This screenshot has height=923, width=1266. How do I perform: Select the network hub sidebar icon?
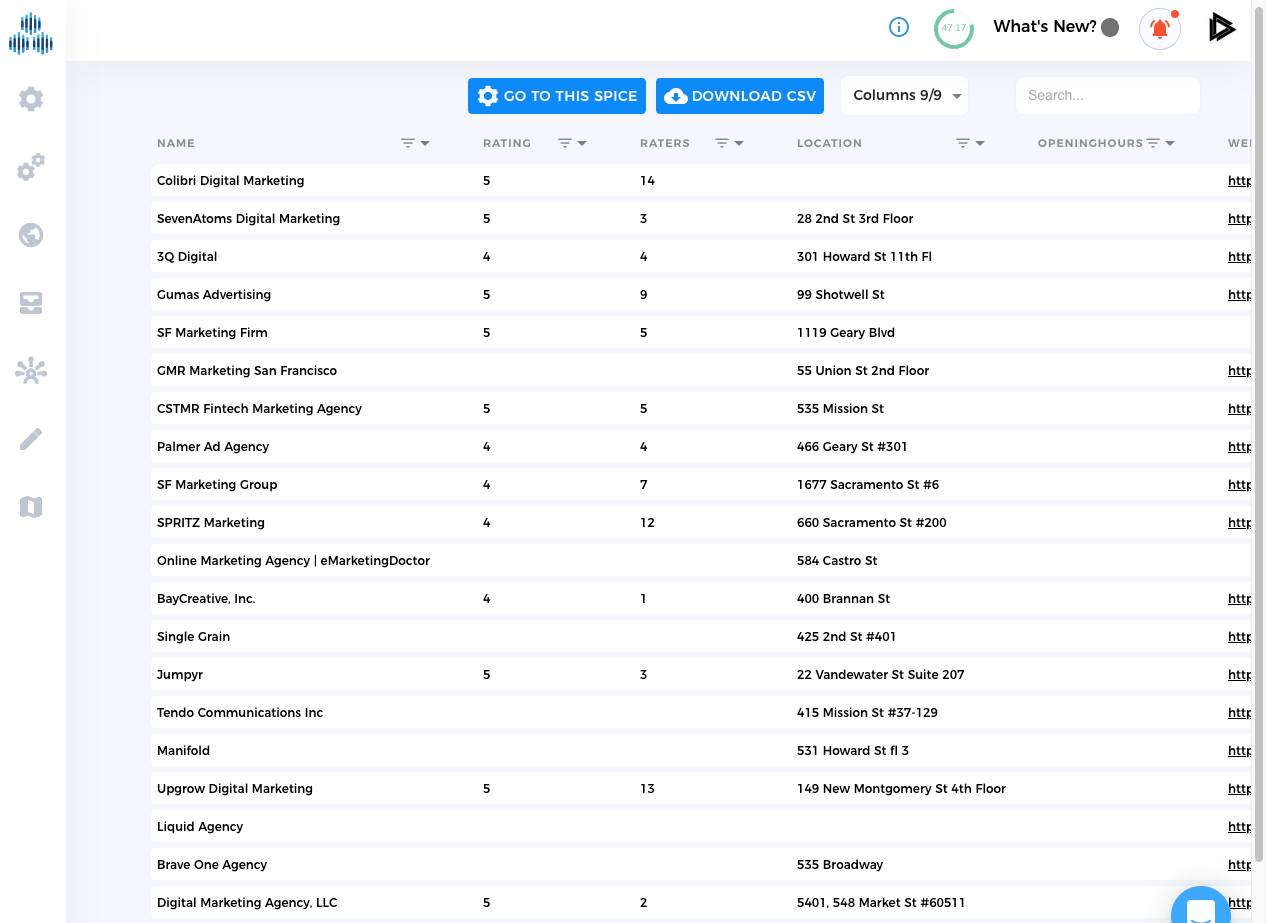pos(31,372)
